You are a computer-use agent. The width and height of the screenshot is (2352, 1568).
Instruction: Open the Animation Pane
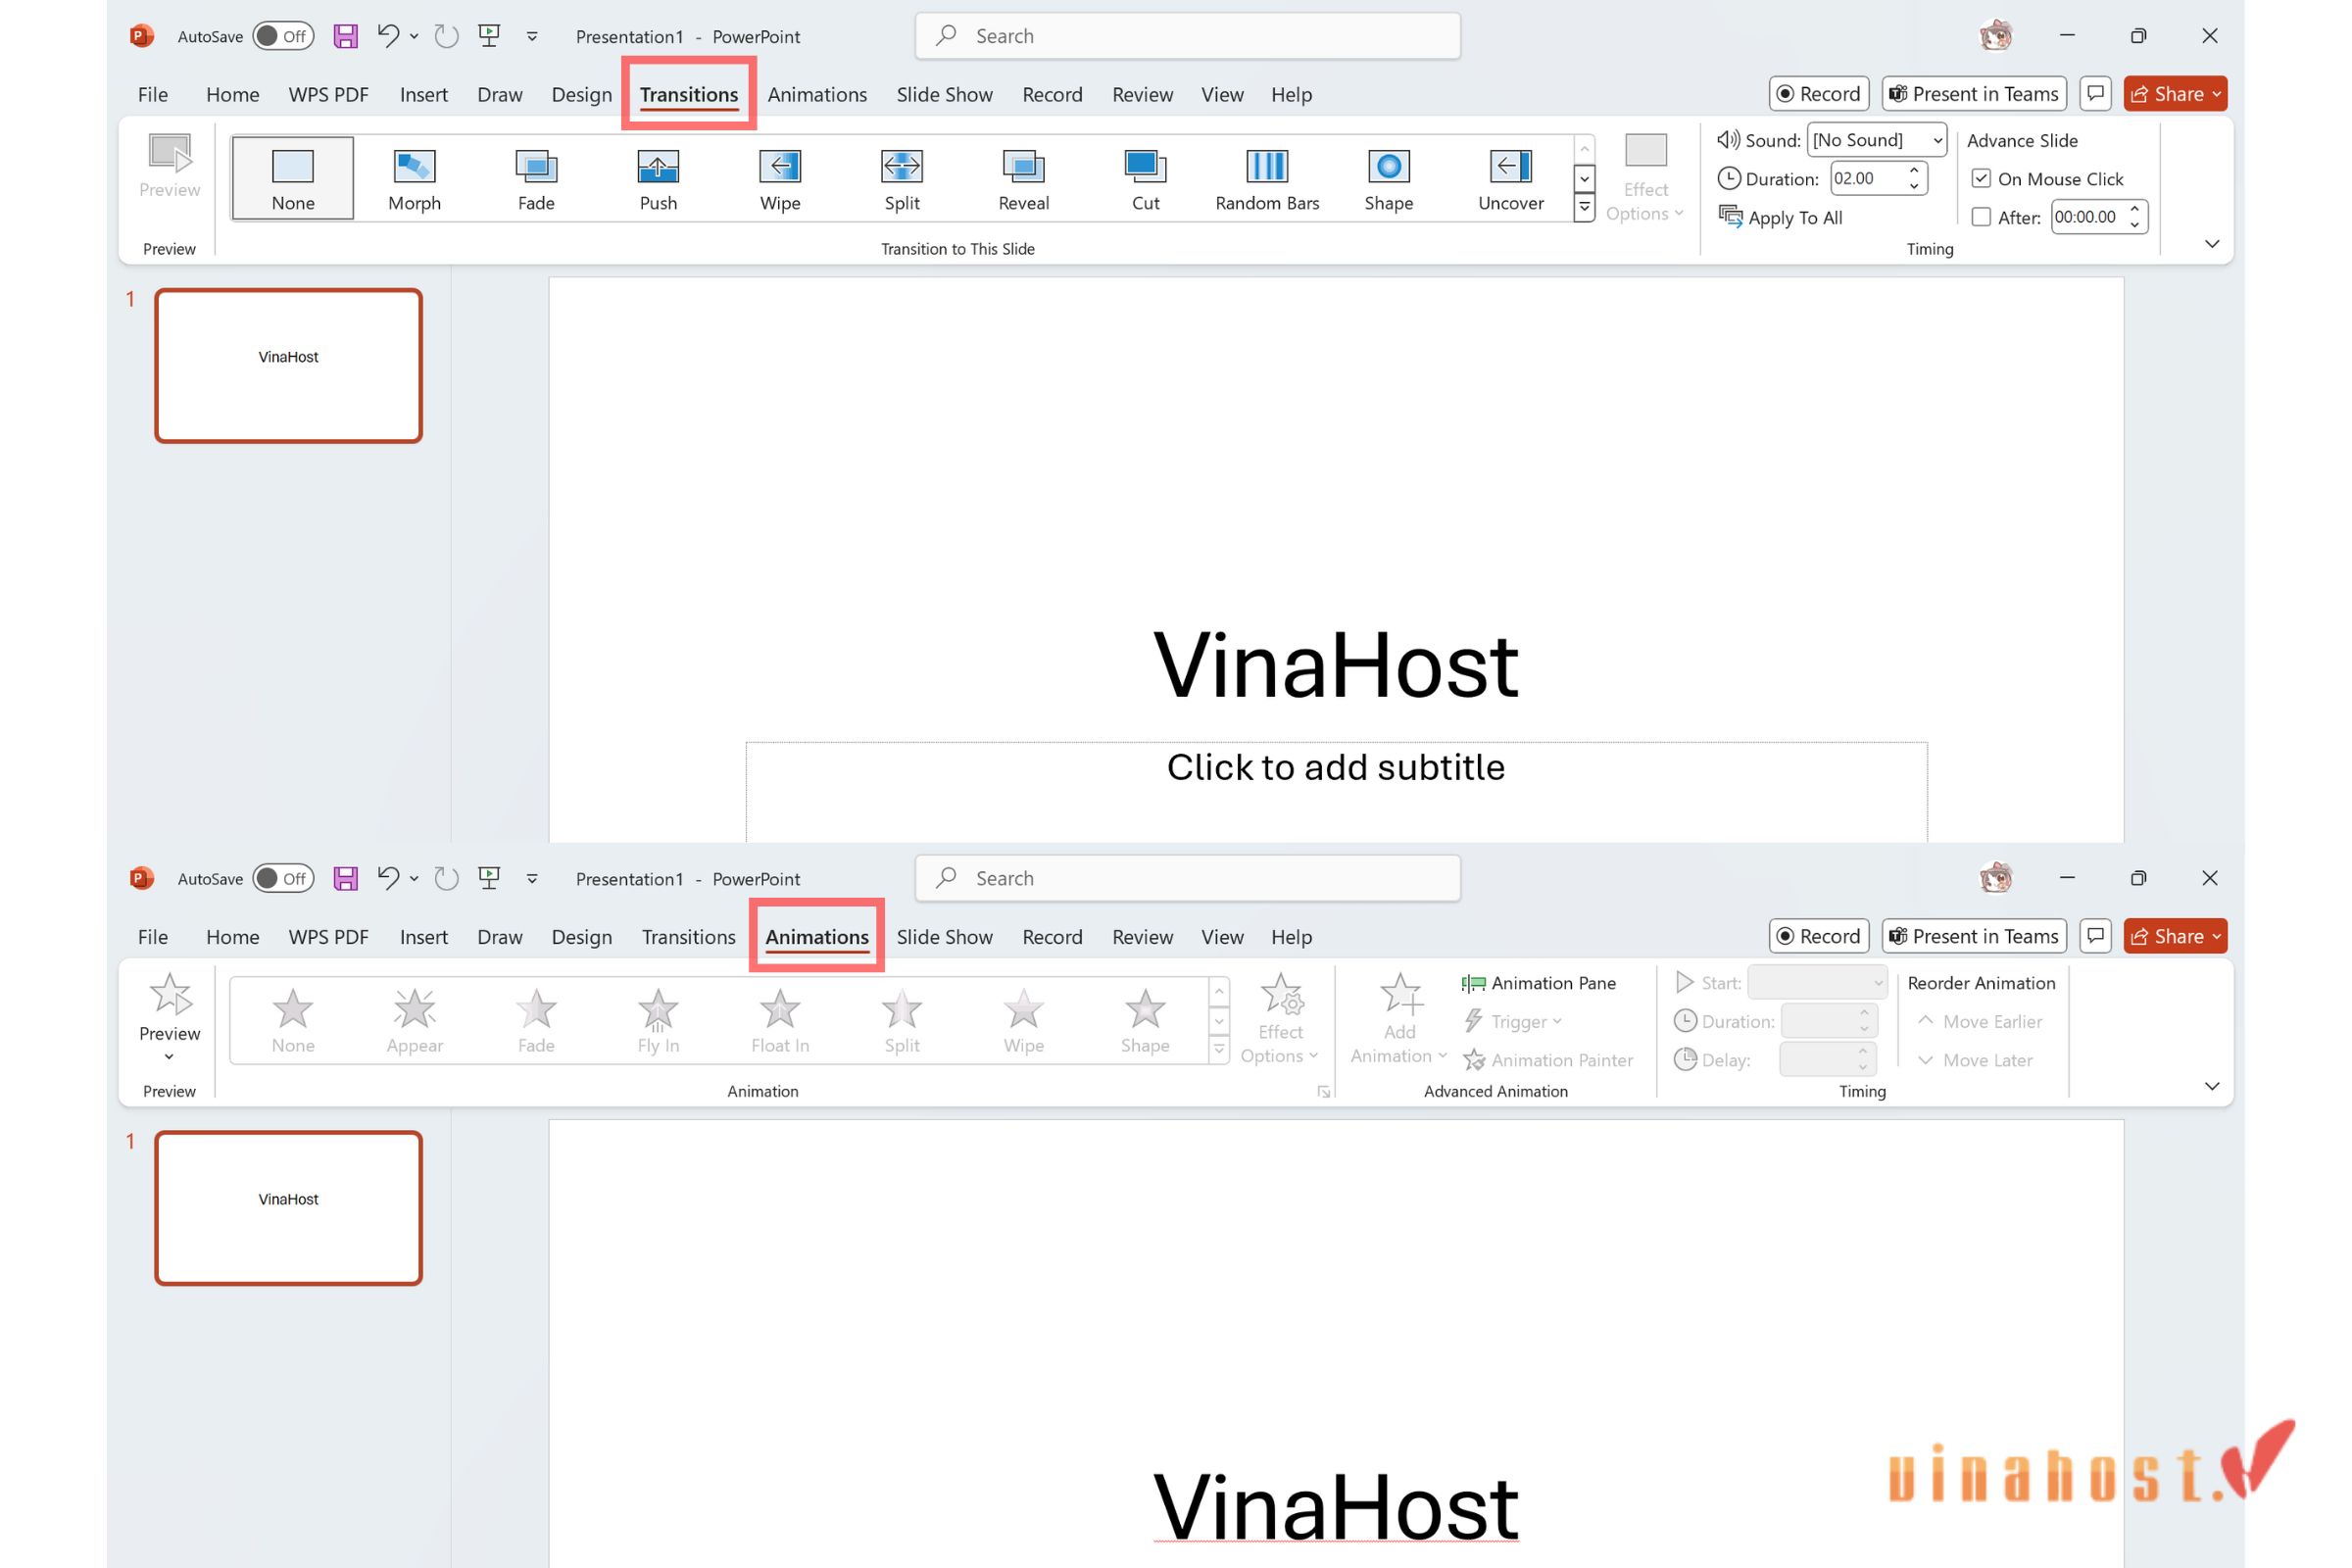coord(1539,983)
